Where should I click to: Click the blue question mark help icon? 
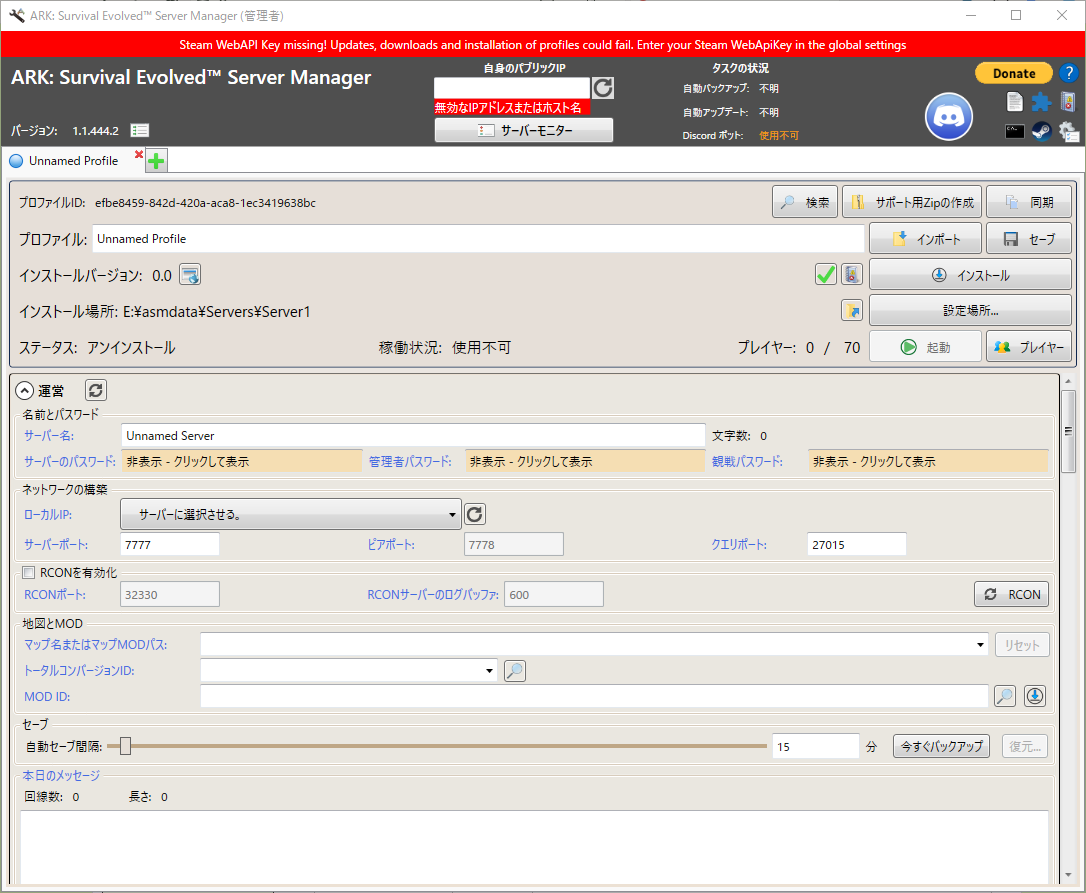pos(1068,73)
